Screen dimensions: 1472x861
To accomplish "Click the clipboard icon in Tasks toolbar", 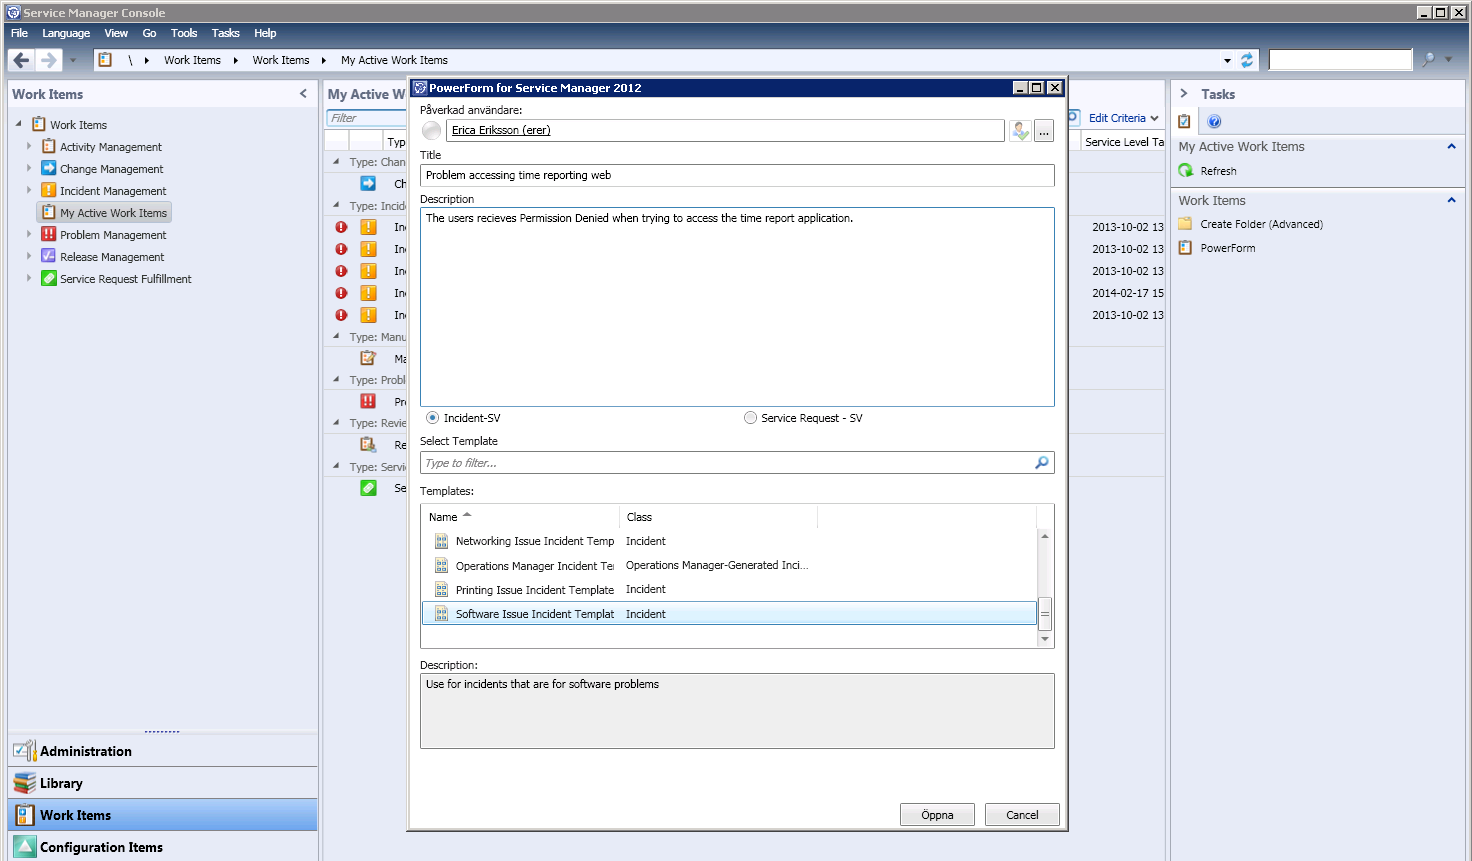I will pos(1185,121).
